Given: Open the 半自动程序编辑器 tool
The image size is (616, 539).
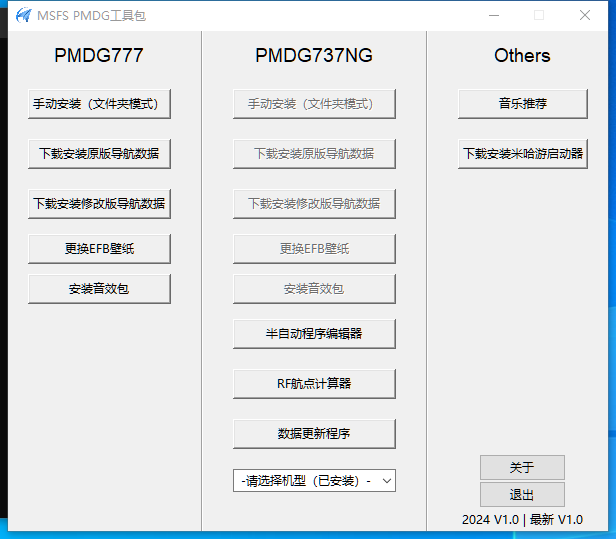Looking at the screenshot, I should coord(314,334).
